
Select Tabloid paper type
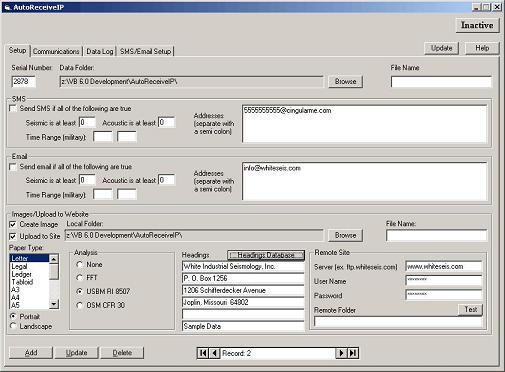[x=29, y=282]
